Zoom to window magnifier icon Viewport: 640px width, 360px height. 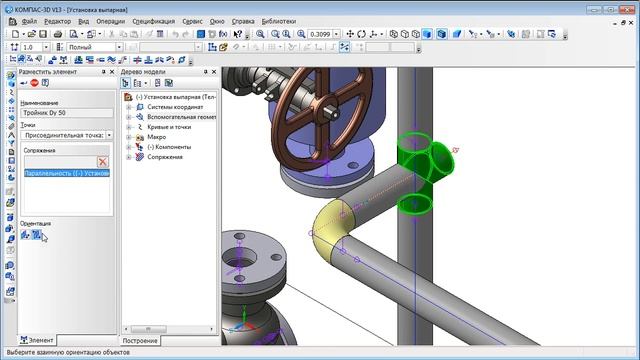pyautogui.click(x=260, y=34)
